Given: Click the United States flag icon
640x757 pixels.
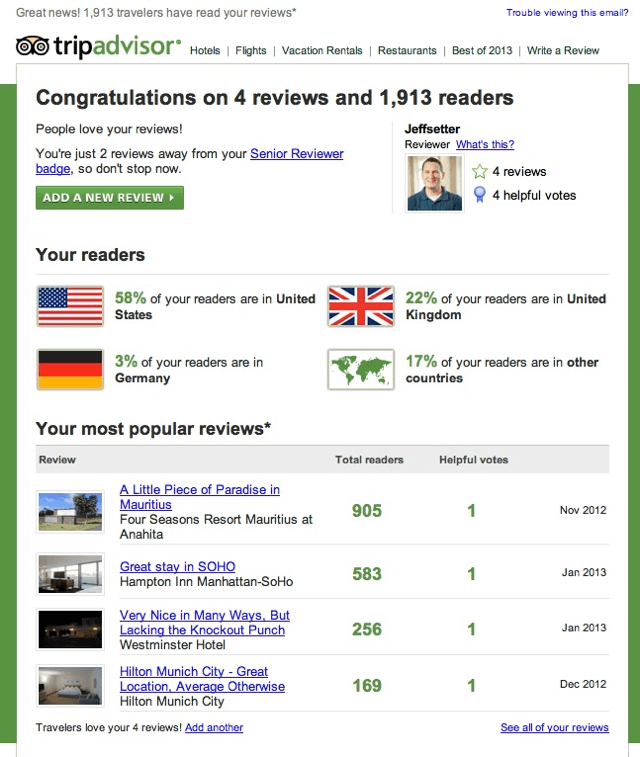Looking at the screenshot, I should pos(70,306).
